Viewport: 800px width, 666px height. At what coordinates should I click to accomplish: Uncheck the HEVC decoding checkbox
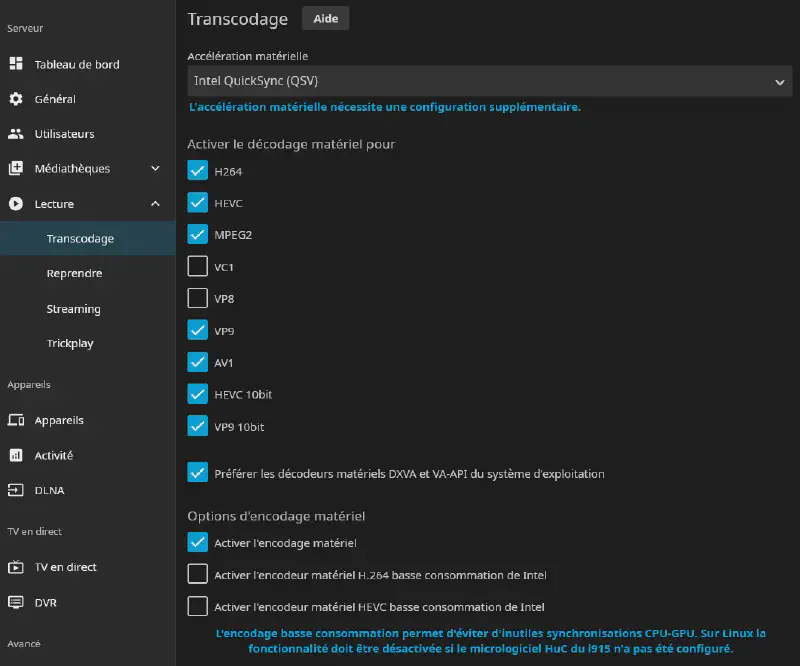pos(197,202)
